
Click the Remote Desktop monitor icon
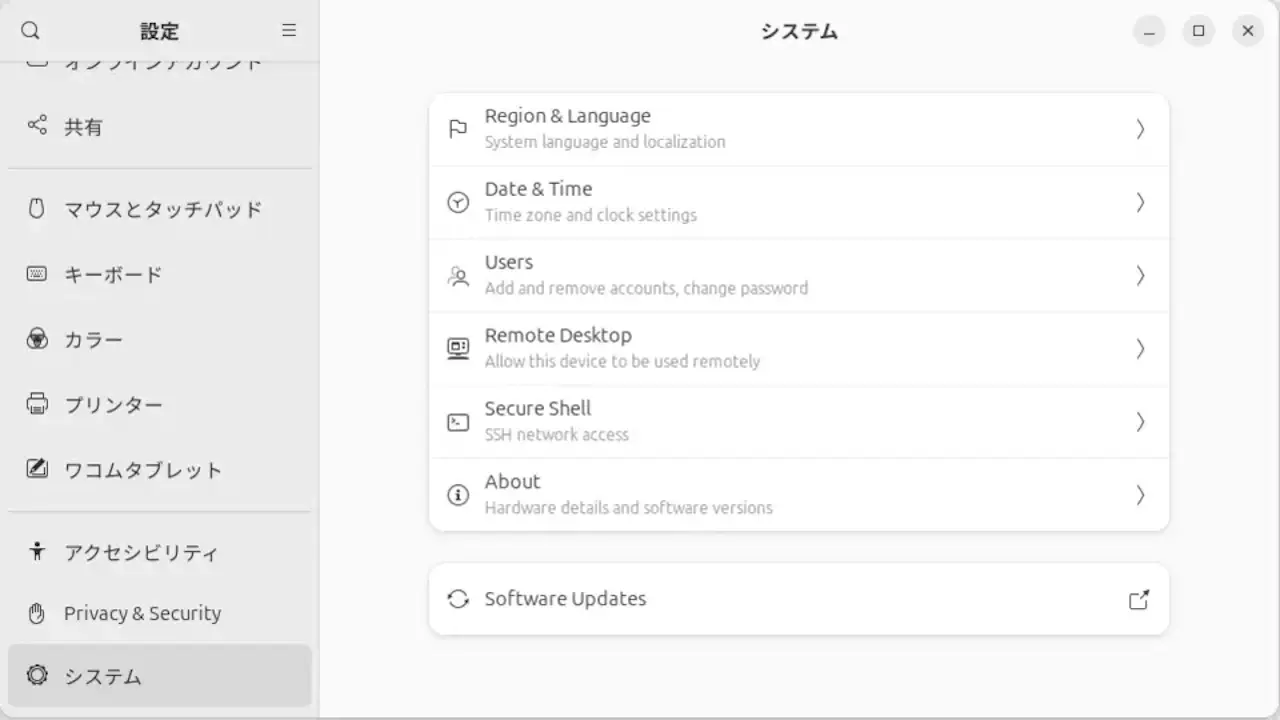coord(458,349)
